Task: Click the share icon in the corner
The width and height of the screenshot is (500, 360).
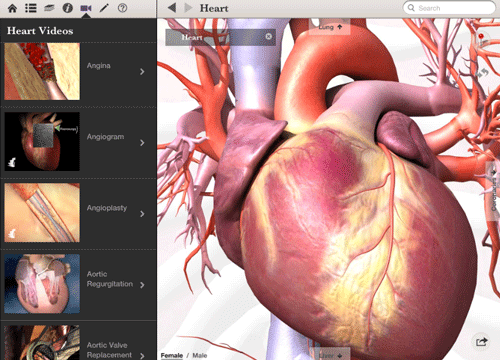Action: (x=481, y=342)
